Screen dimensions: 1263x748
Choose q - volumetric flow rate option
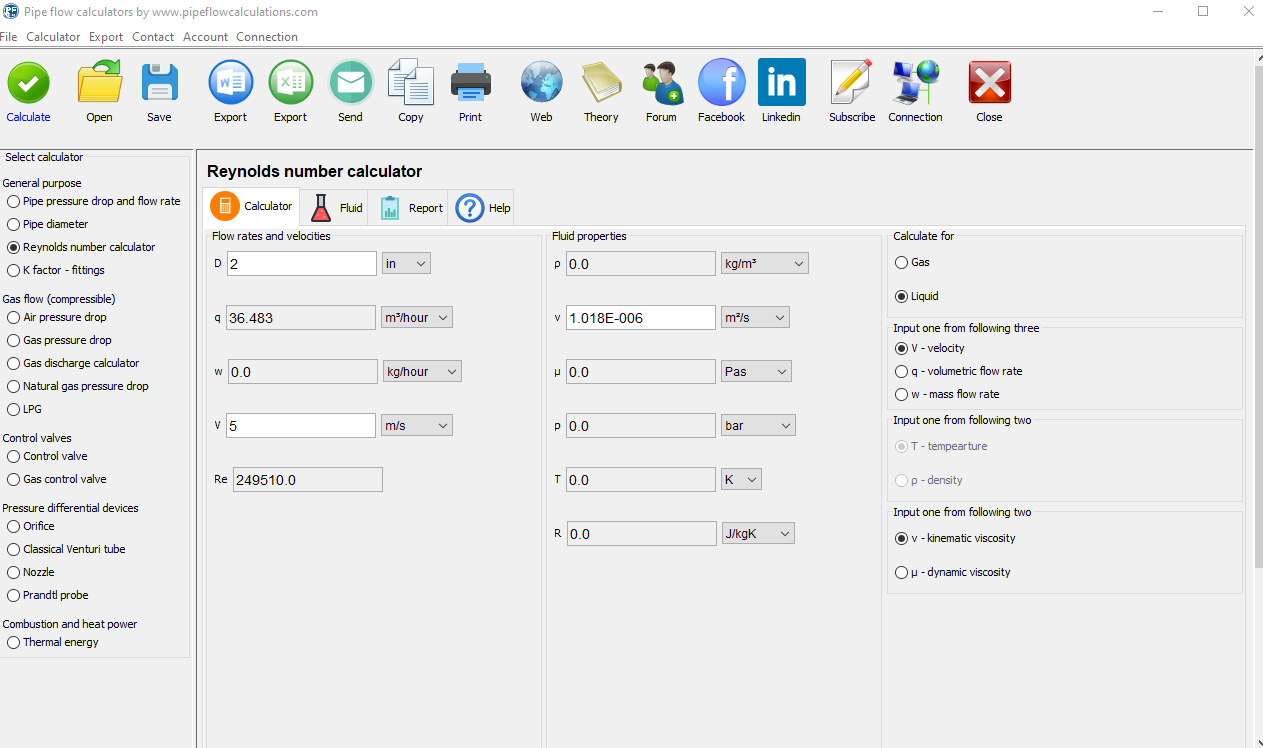tap(902, 371)
